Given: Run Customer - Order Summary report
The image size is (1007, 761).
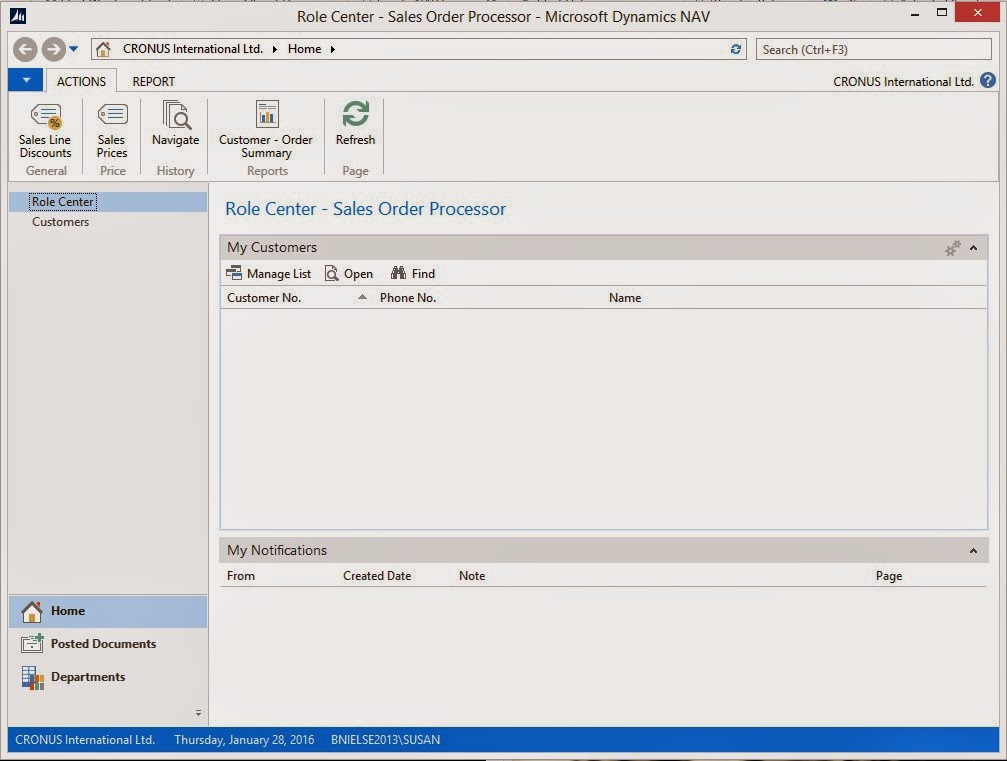Looking at the screenshot, I should (x=266, y=131).
